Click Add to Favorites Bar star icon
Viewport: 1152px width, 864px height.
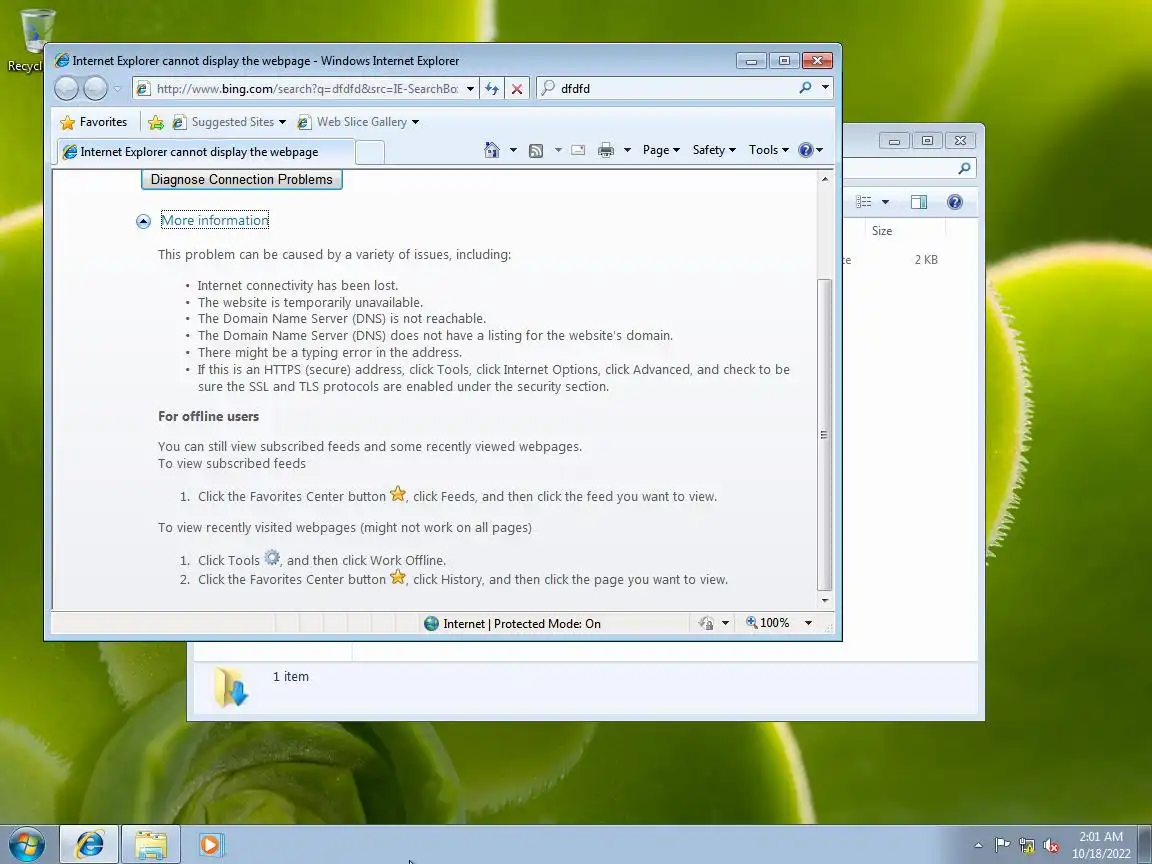point(156,122)
